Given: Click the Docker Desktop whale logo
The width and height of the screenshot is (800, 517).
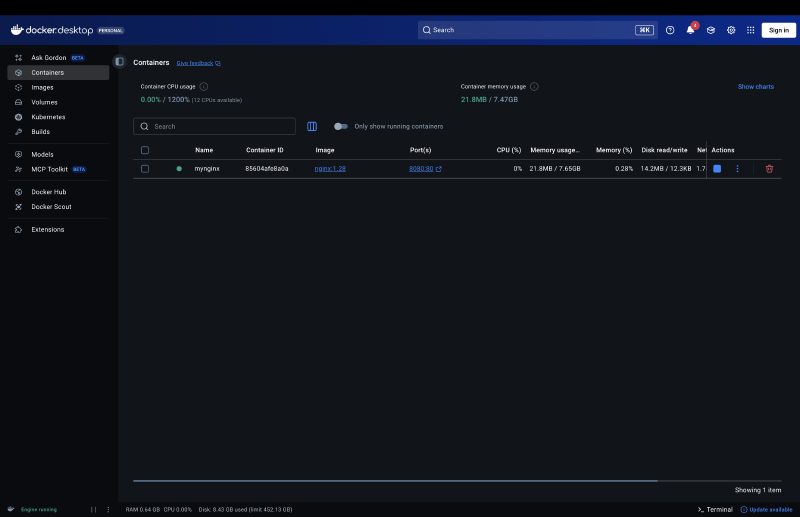Looking at the screenshot, I should point(17,30).
